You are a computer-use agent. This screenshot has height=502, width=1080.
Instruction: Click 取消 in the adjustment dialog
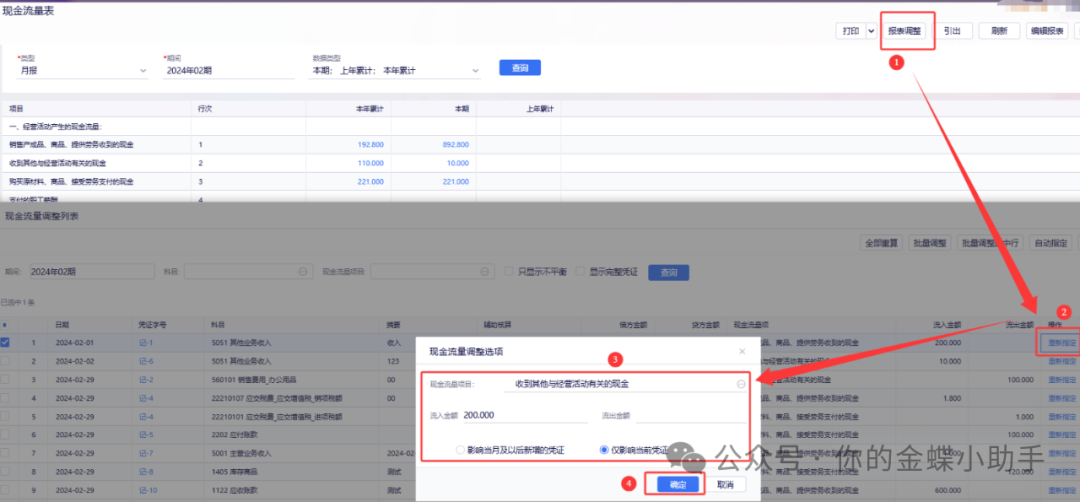click(724, 484)
